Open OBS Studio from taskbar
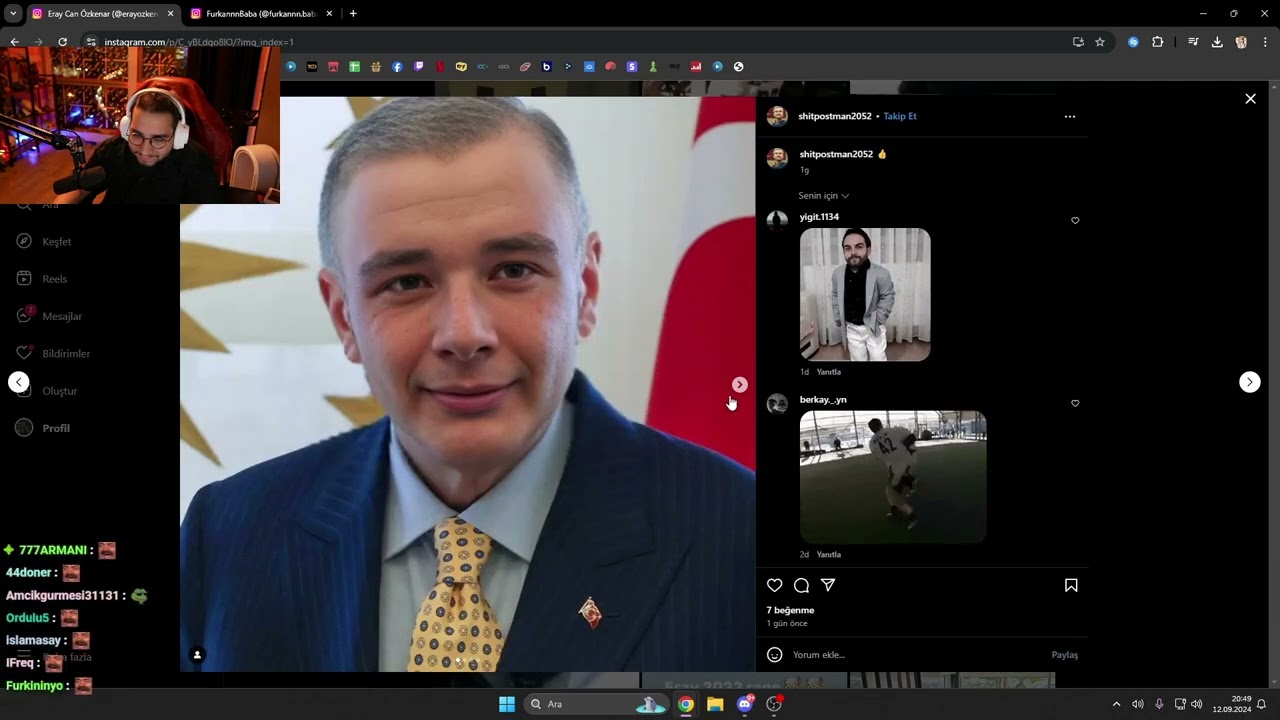The image size is (1280, 720). [774, 704]
